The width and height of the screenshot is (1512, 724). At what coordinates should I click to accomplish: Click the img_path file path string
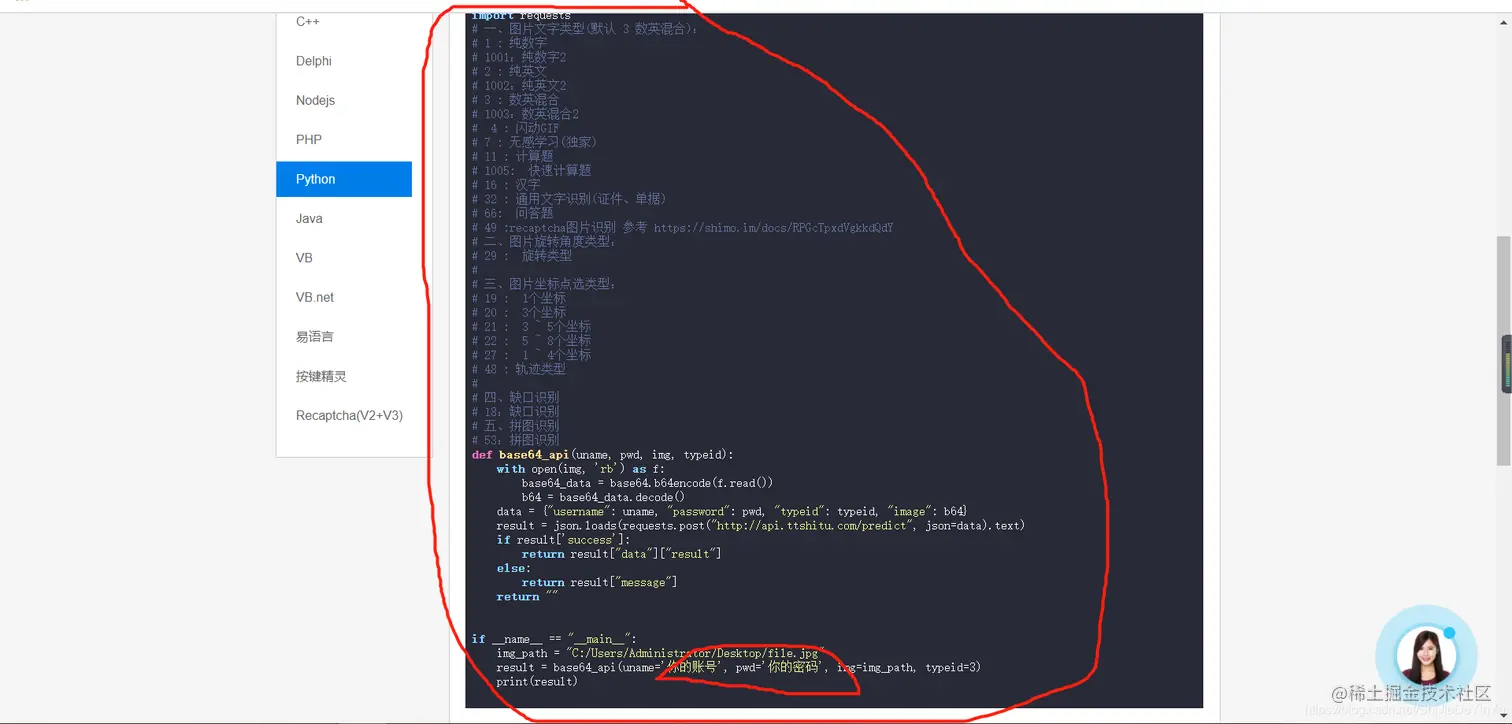click(x=694, y=653)
